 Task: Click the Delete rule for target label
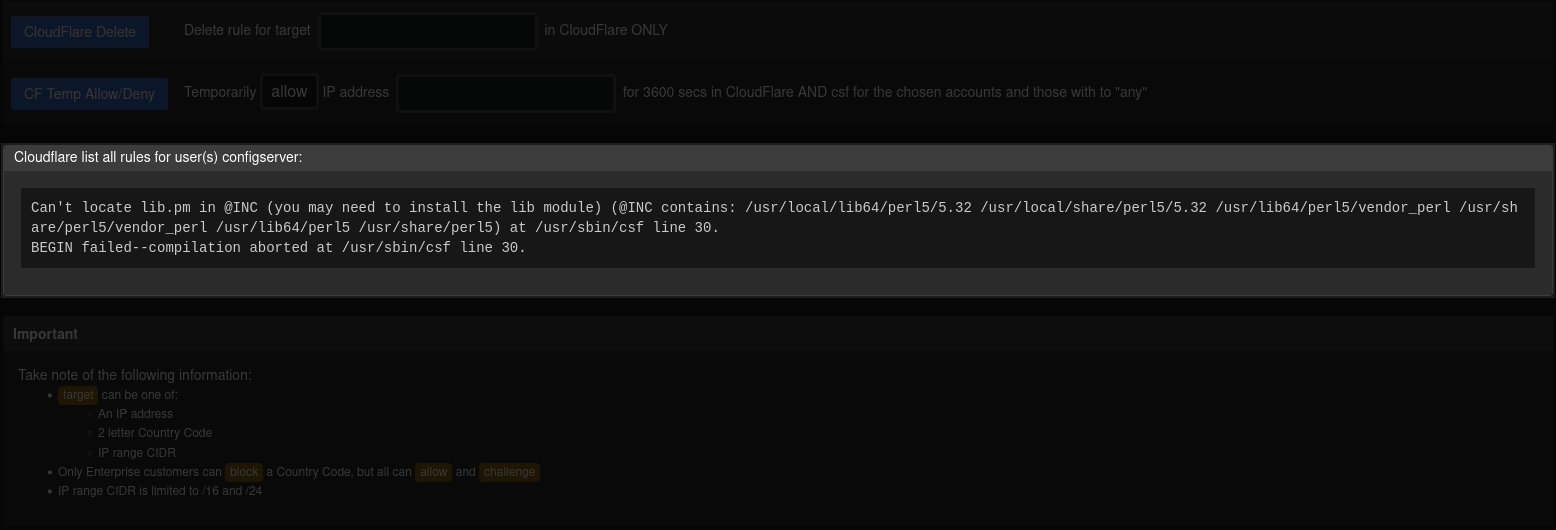(247, 30)
